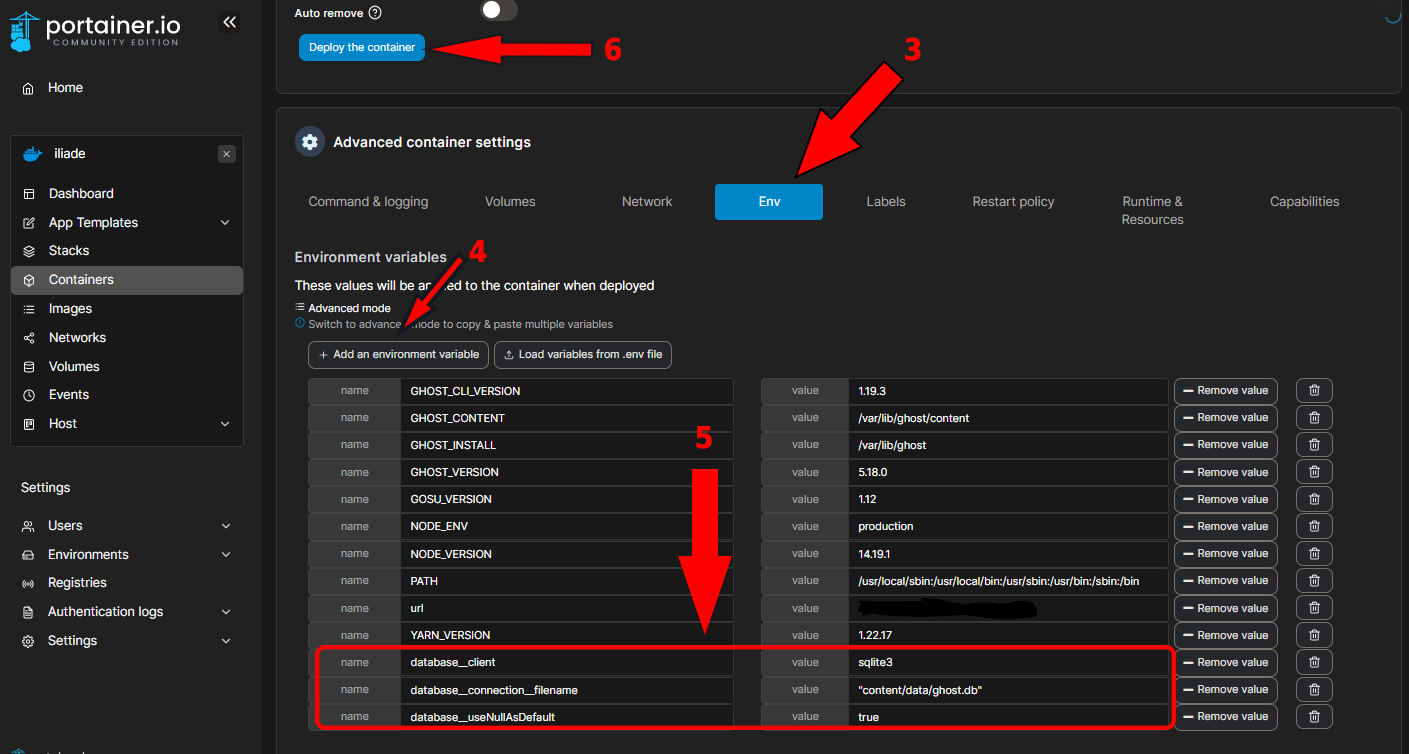The image size is (1409, 754).
Task: Delete the NODE_ENV variable with trash icon
Action: (1314, 526)
